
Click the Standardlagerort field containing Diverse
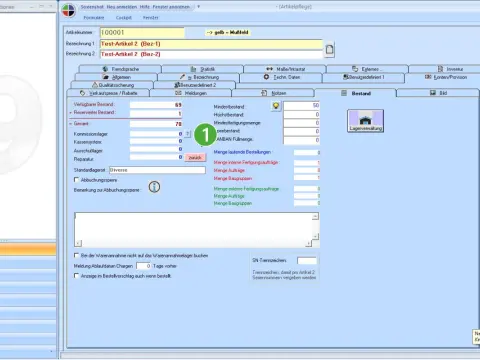point(157,170)
